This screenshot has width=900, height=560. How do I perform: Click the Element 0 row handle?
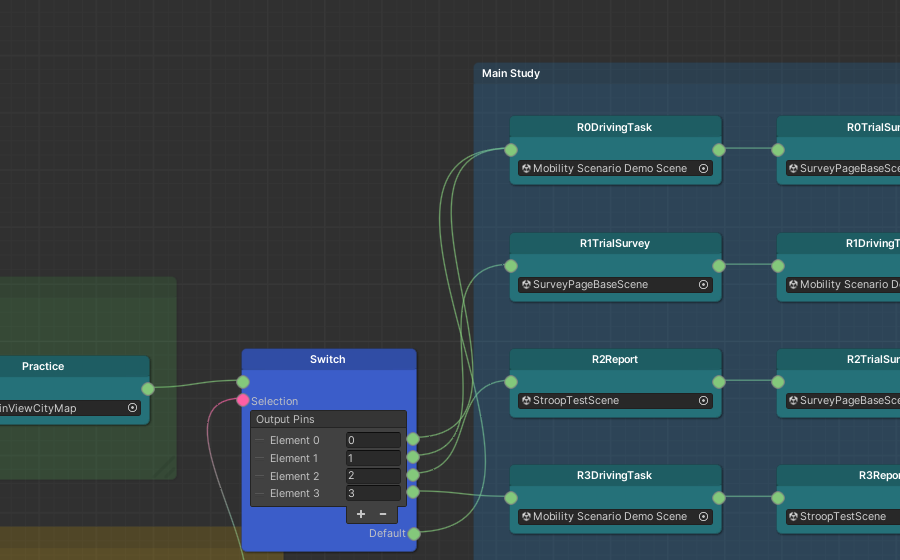click(x=259, y=440)
